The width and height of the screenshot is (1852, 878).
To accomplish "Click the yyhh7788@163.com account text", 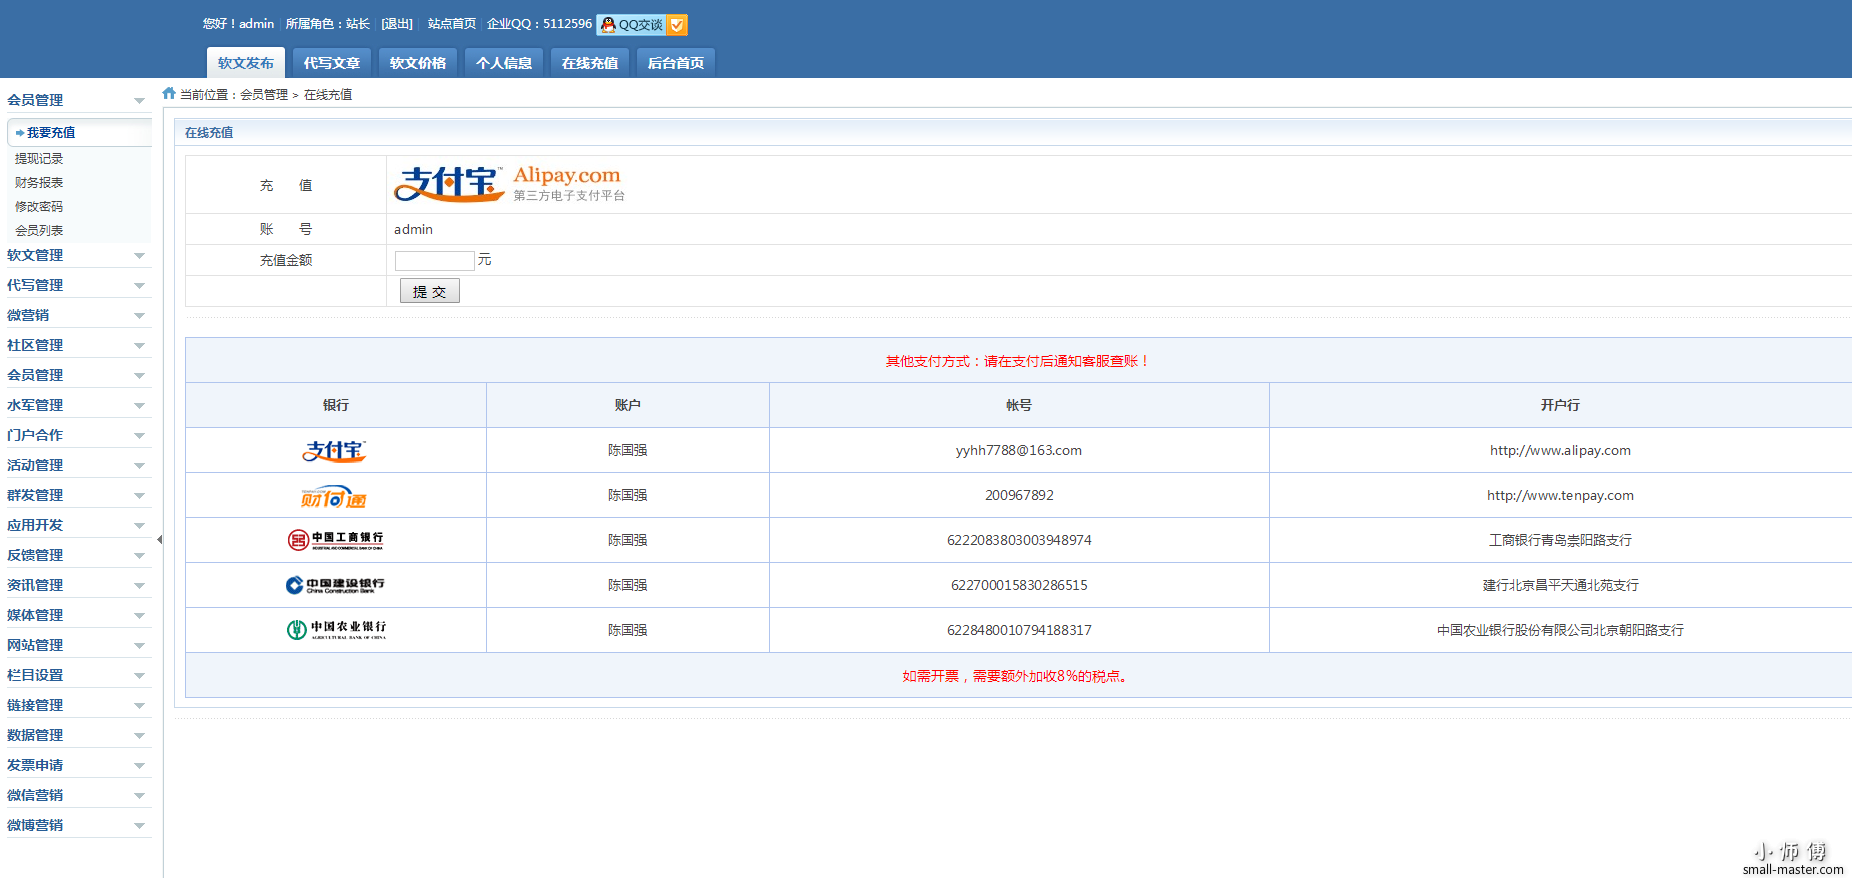I will (1019, 451).
